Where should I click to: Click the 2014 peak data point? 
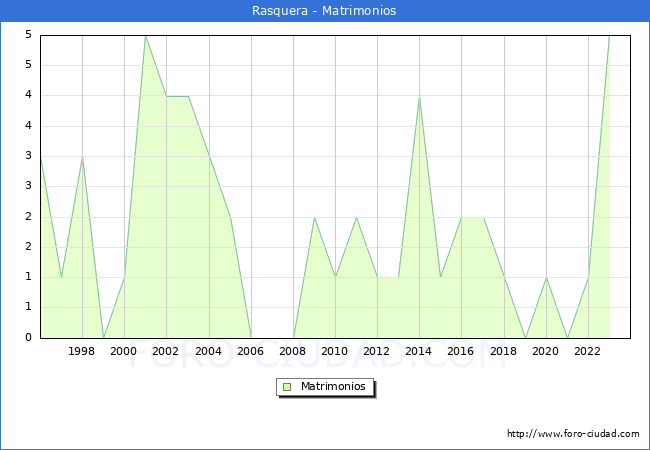(x=419, y=96)
